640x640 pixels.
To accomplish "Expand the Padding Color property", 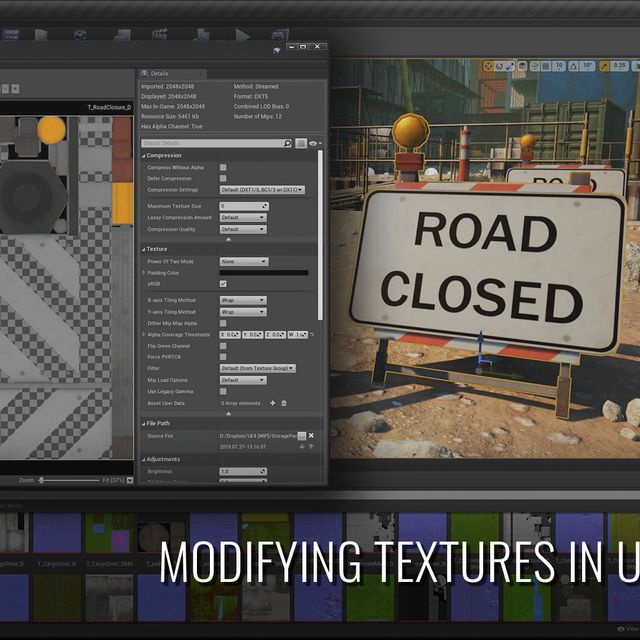I will [144, 273].
